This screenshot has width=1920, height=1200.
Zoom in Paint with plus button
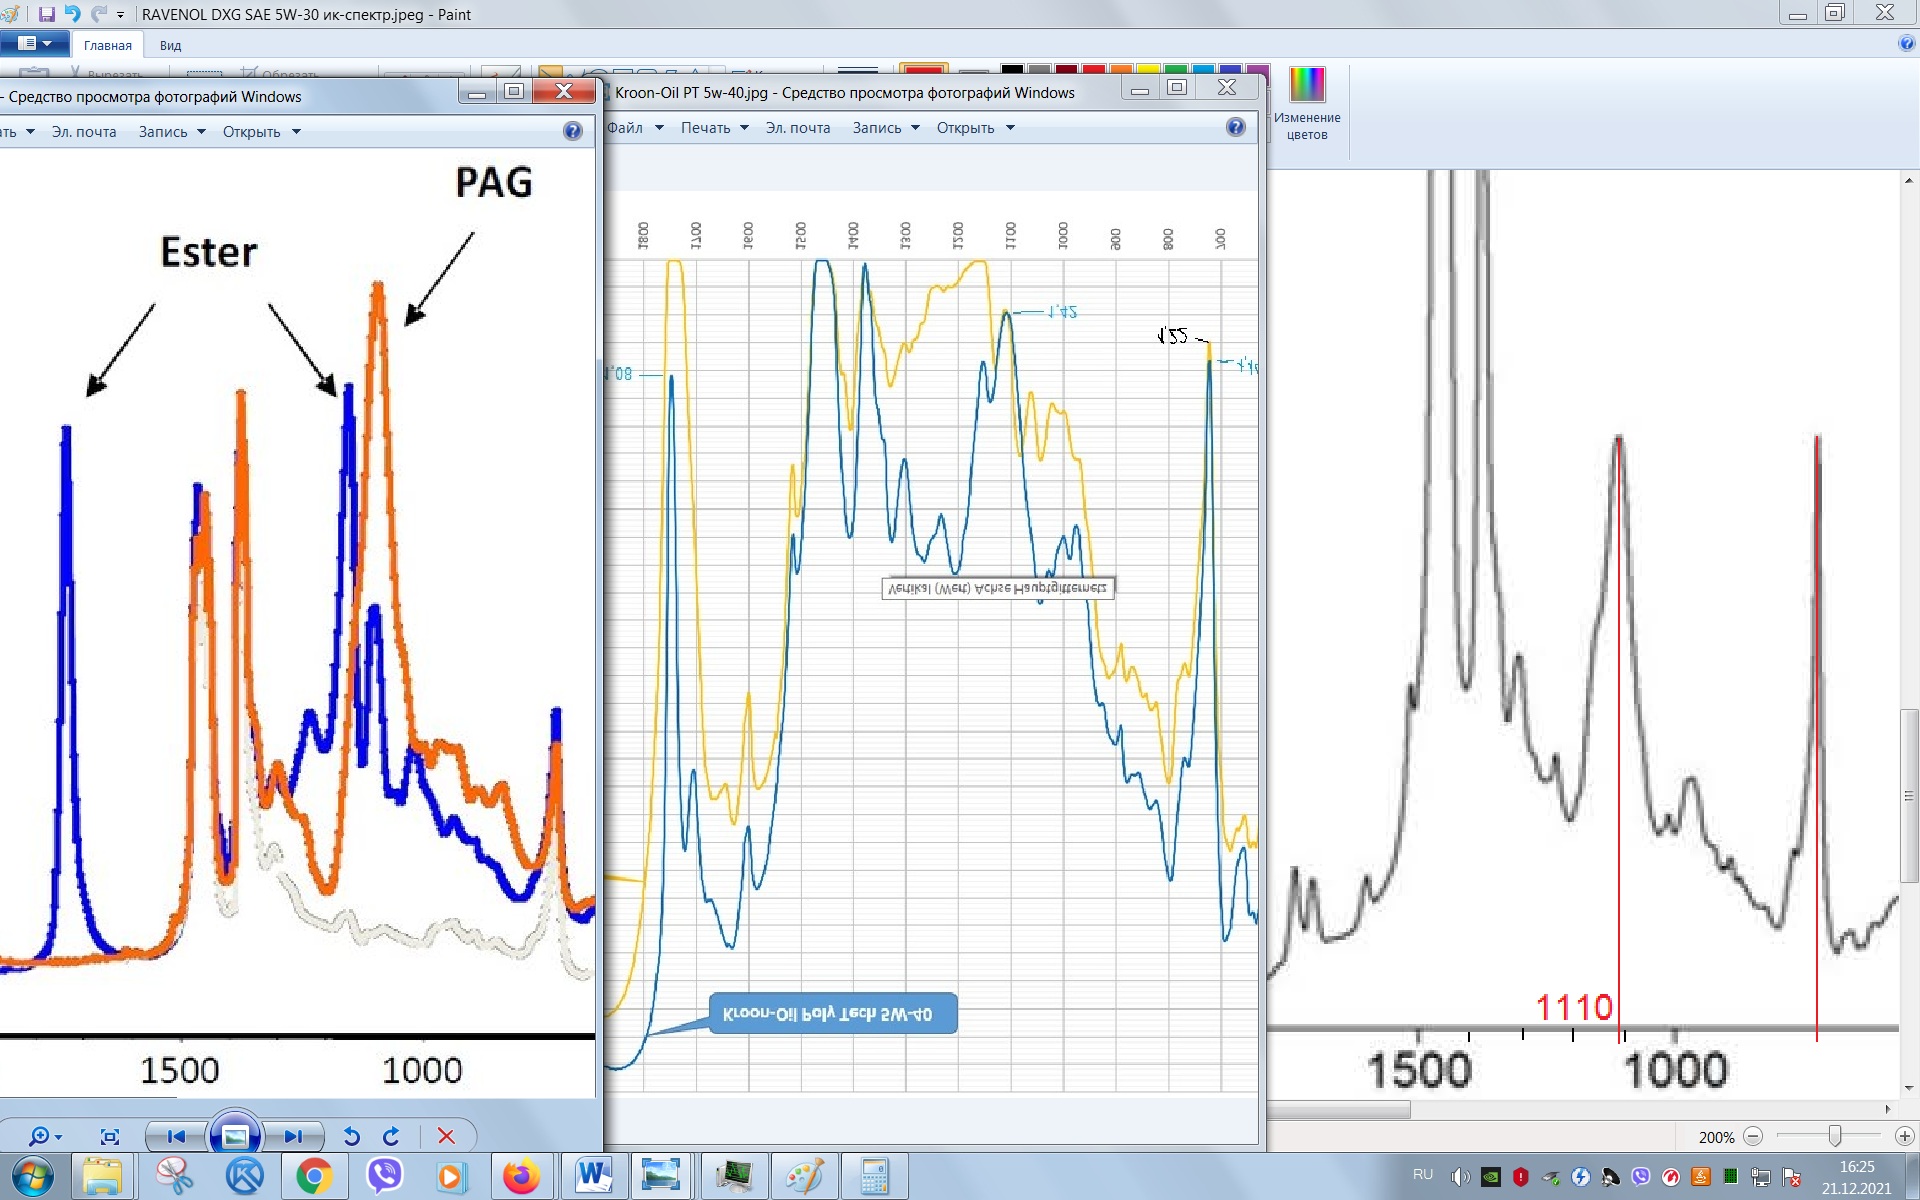1905,1136
